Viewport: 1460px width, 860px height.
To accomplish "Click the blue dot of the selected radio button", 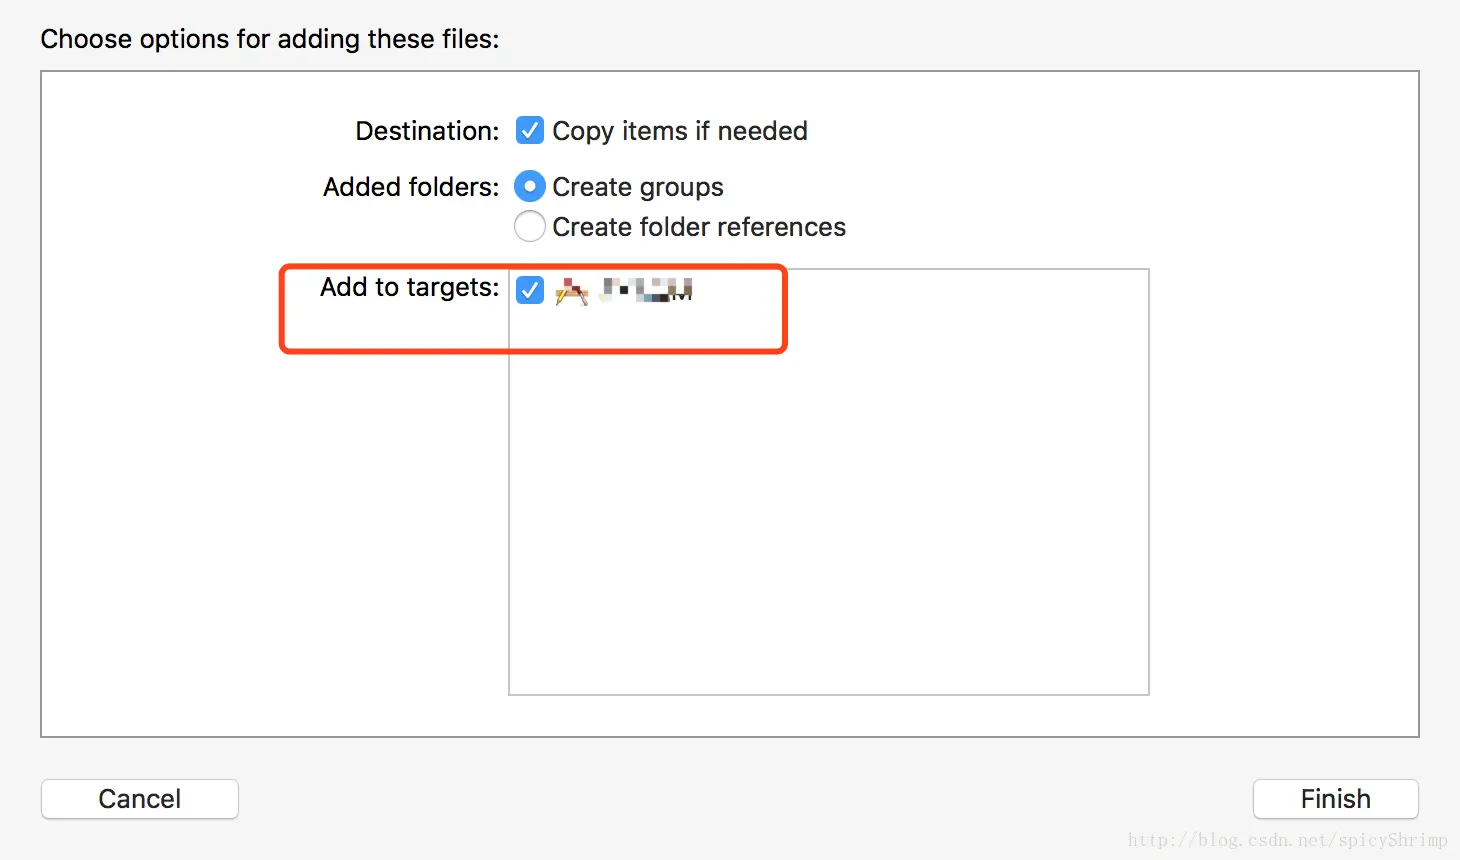I will [530, 187].
